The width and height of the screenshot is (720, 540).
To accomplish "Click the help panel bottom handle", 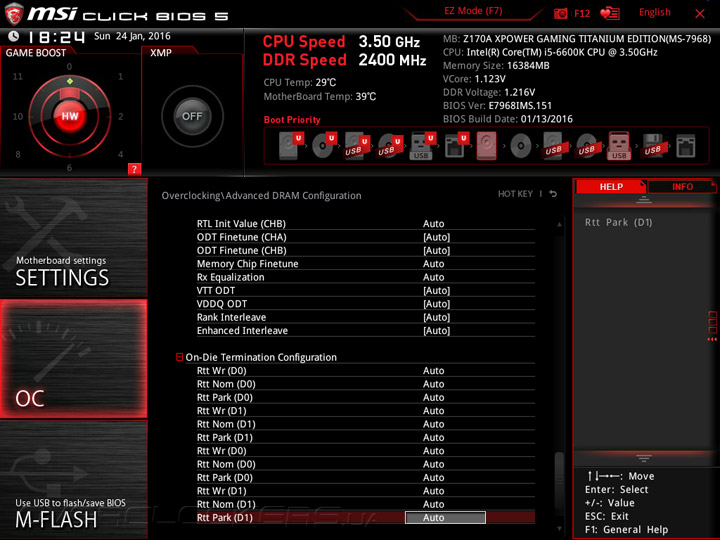I will pyautogui.click(x=644, y=458).
